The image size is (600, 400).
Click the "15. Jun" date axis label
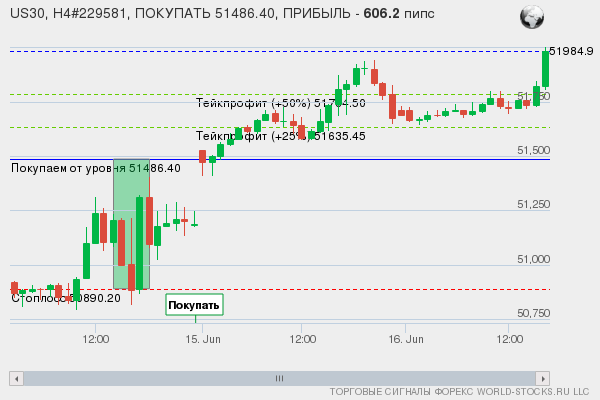point(203,339)
